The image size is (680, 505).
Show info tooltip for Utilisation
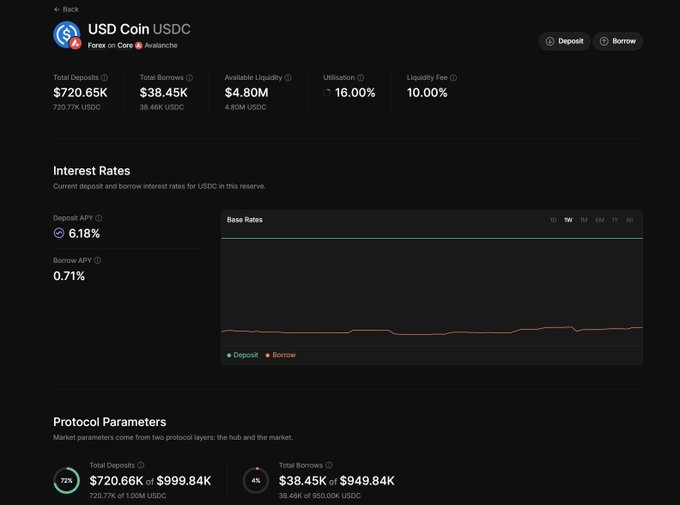(x=360, y=78)
